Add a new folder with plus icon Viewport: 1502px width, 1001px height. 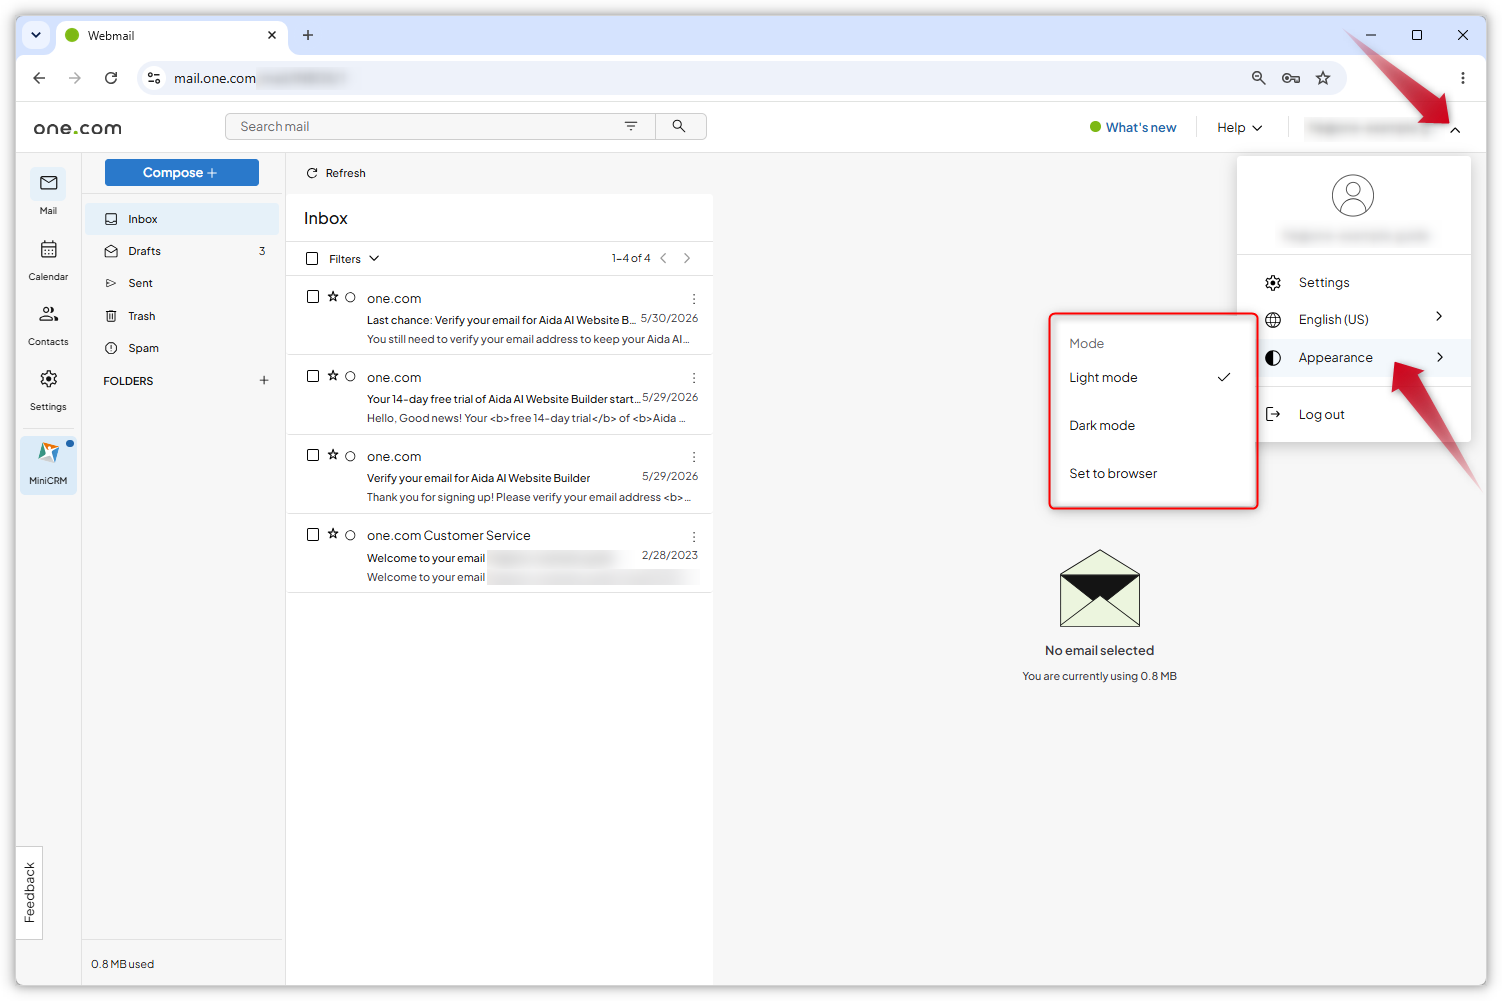pyautogui.click(x=264, y=380)
